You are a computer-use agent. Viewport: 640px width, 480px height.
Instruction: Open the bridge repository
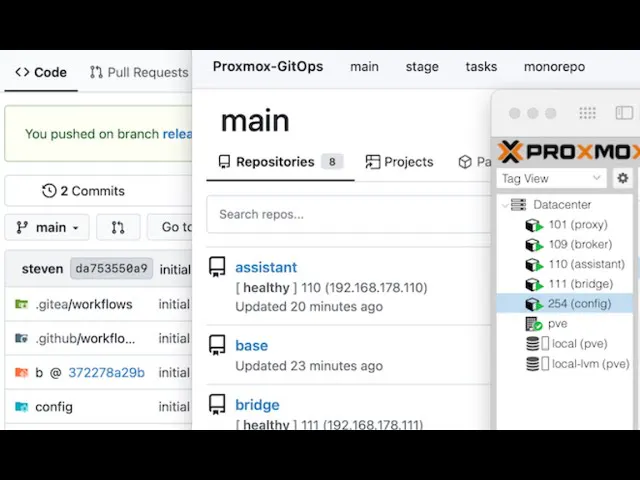click(257, 405)
